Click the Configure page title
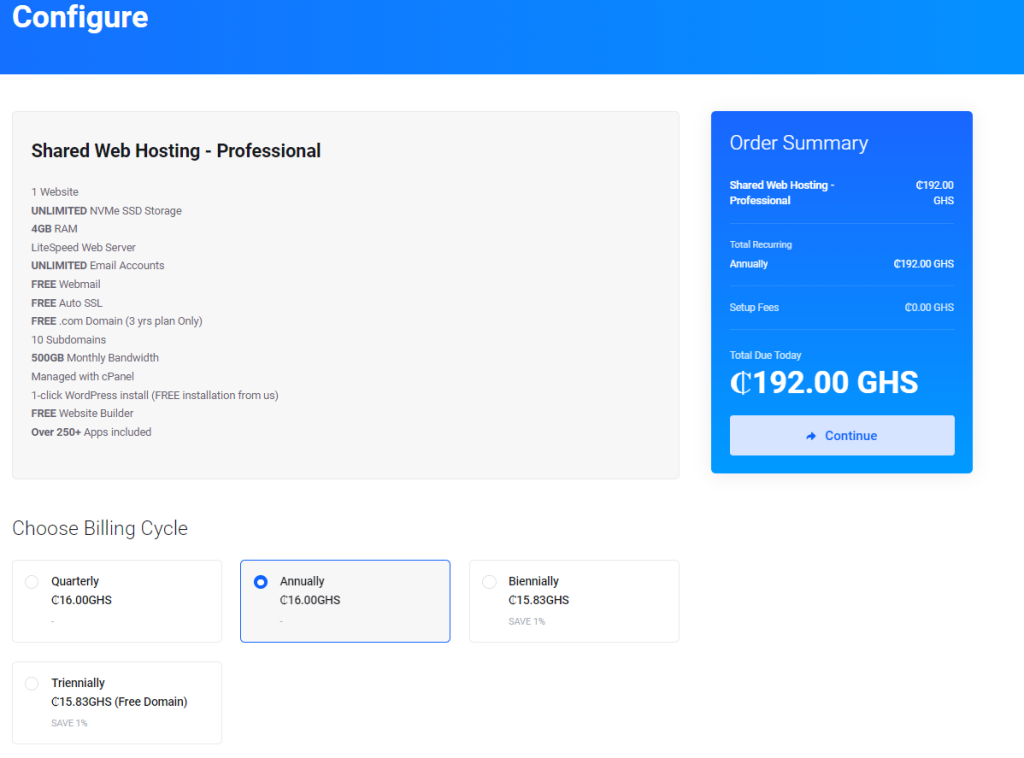Screen dimensions: 1024x758 (x=80, y=17)
